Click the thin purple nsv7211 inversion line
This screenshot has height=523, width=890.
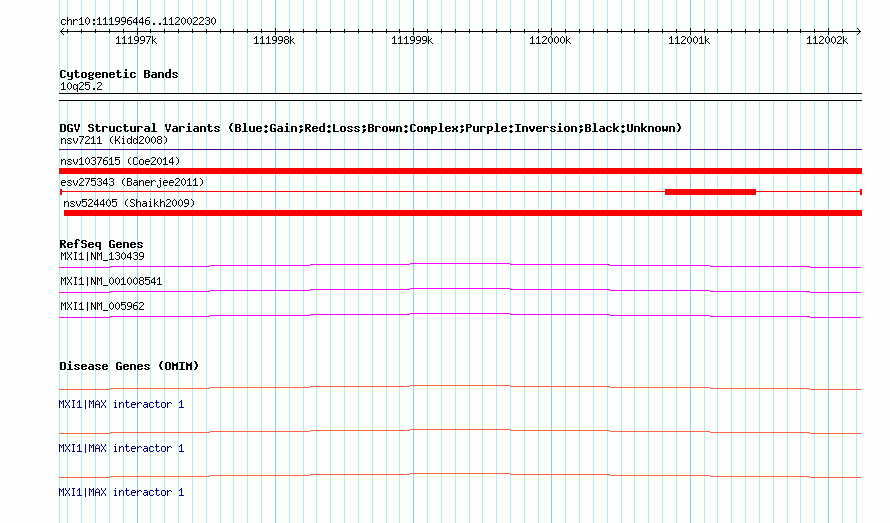point(460,150)
